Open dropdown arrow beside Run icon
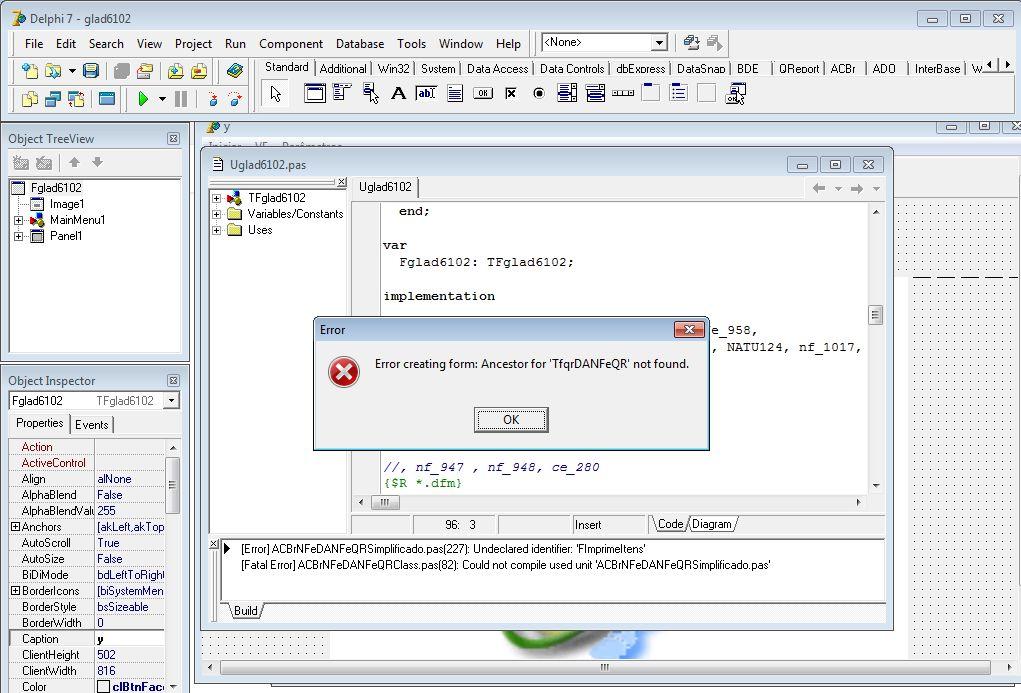 pyautogui.click(x=162, y=99)
